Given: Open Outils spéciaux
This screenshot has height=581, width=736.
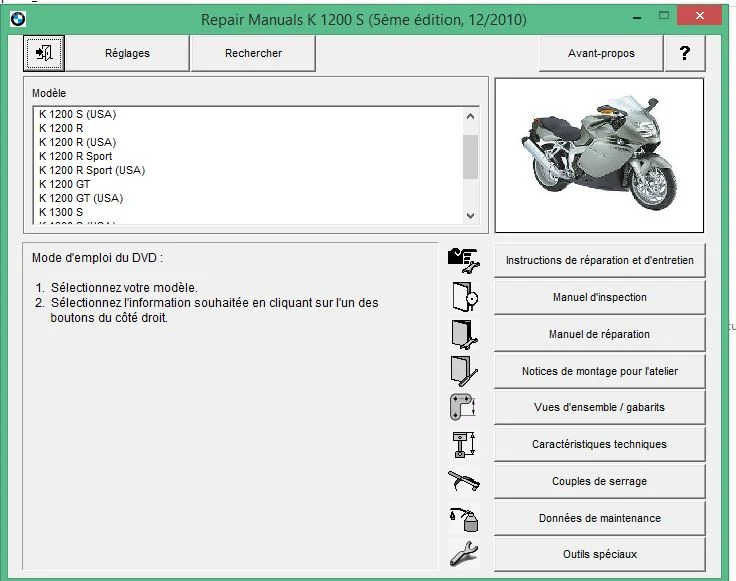Looking at the screenshot, I should [x=599, y=554].
